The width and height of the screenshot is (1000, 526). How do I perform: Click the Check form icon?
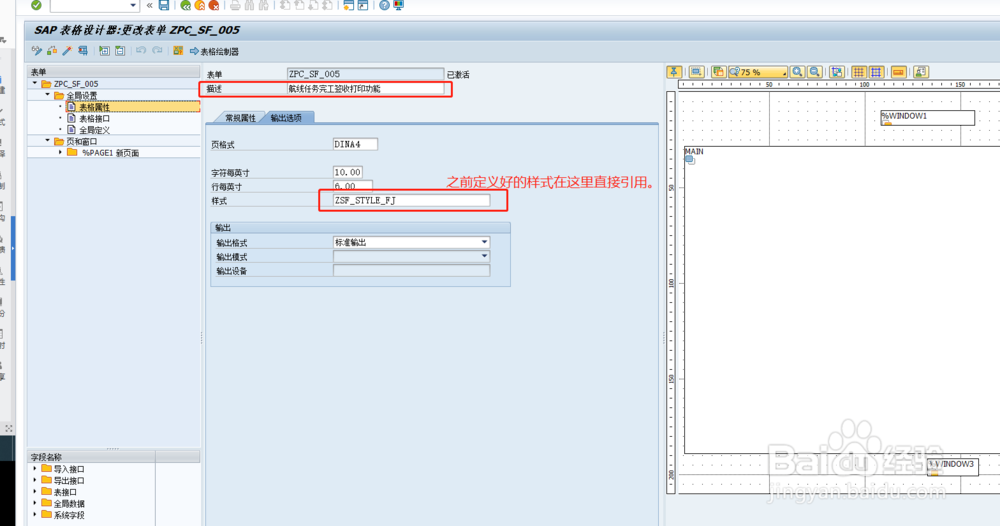(52, 50)
